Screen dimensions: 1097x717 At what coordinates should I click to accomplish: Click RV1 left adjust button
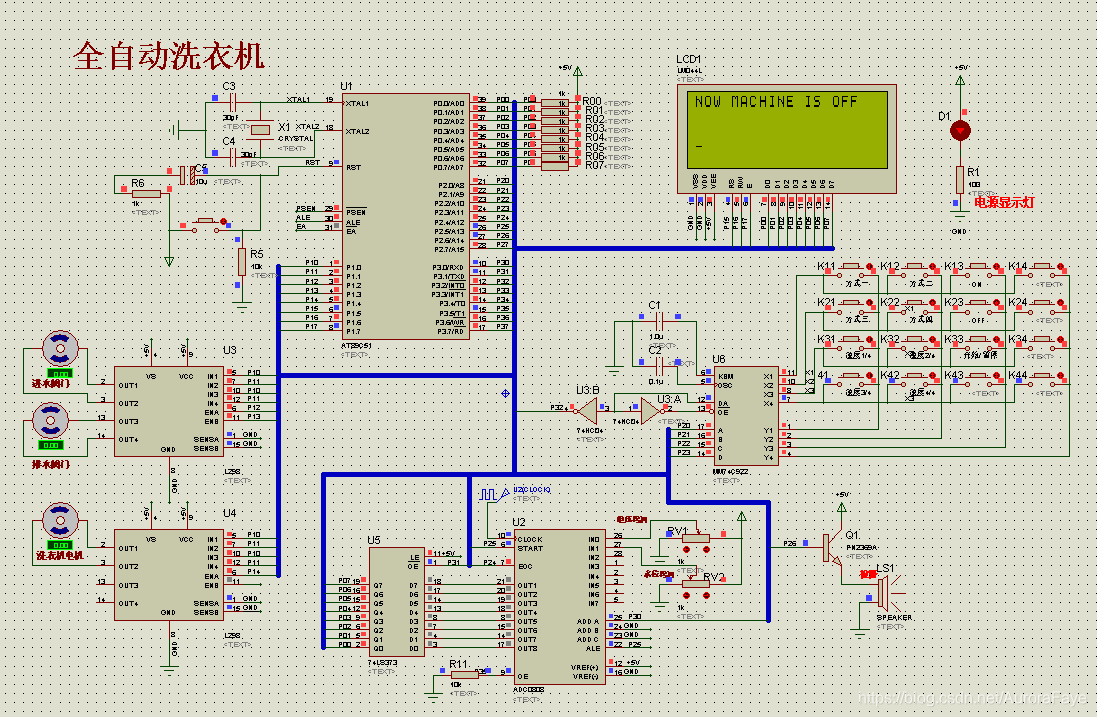click(x=686, y=550)
